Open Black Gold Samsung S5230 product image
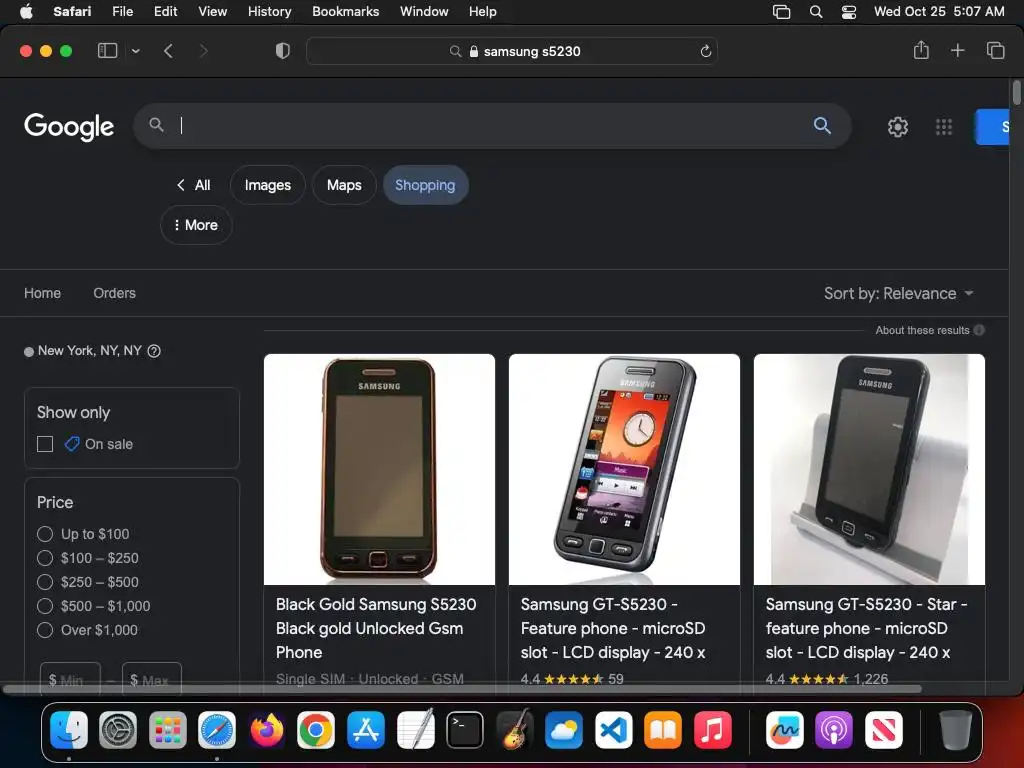The image size is (1024, 768). point(379,470)
